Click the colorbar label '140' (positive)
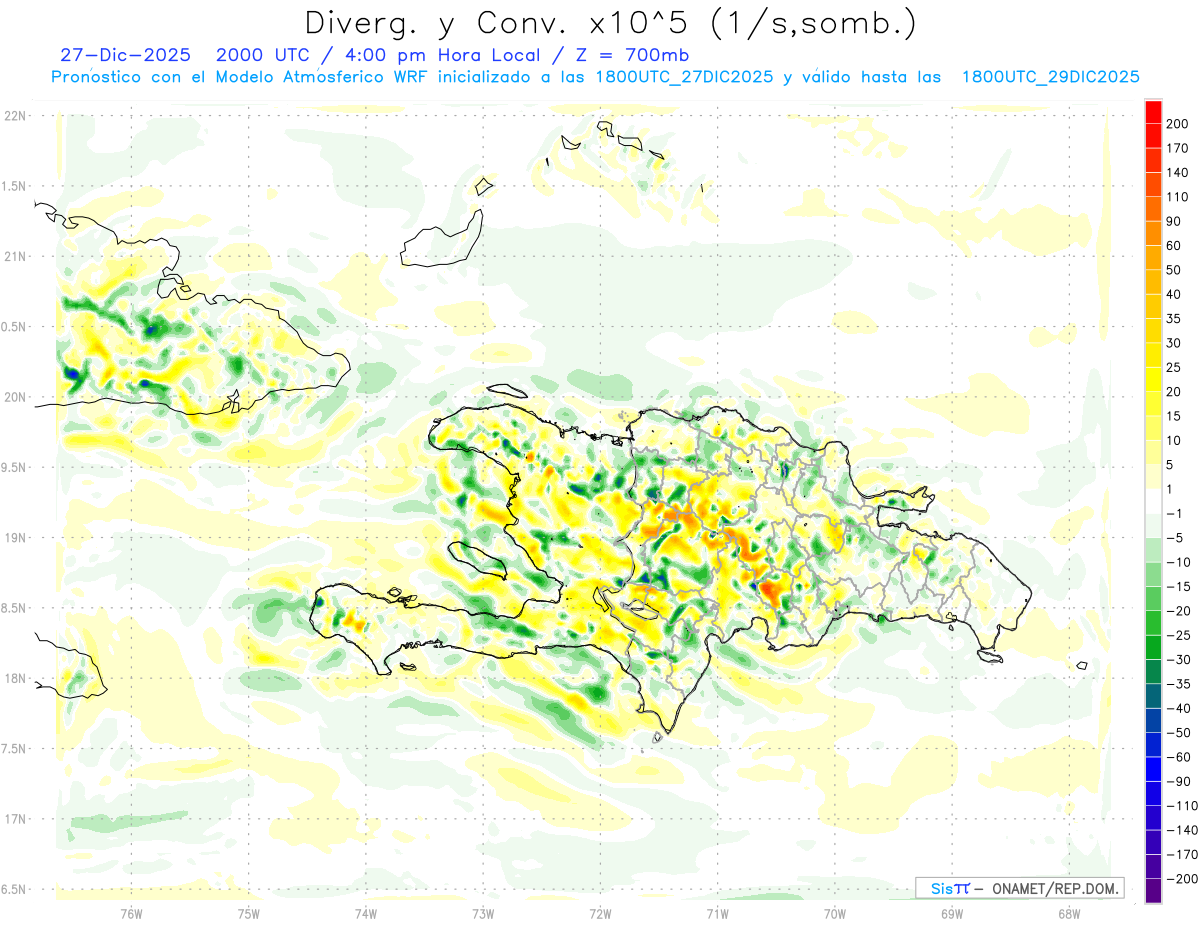The width and height of the screenshot is (1200, 927). 1179,173
